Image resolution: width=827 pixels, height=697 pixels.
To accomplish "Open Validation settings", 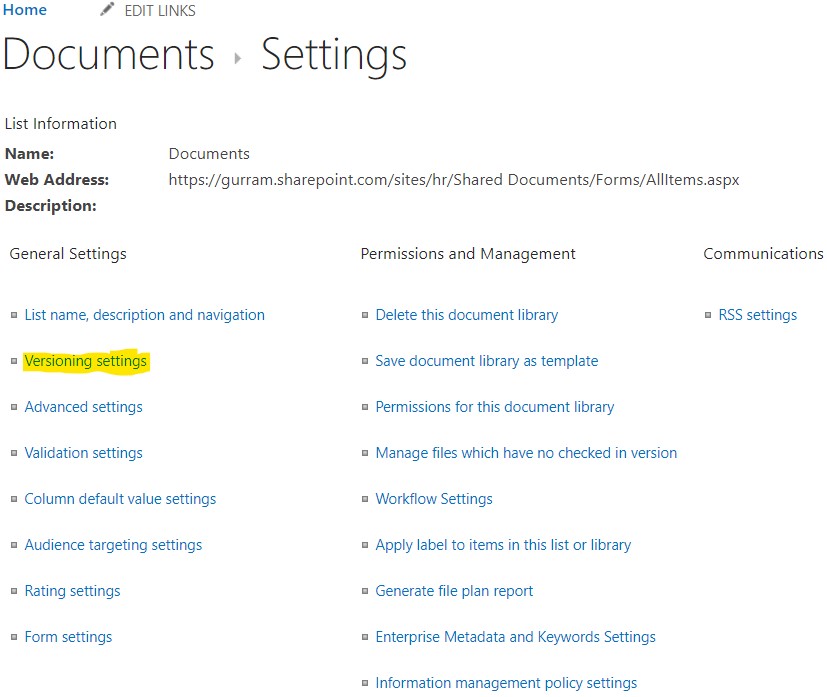I will (83, 453).
